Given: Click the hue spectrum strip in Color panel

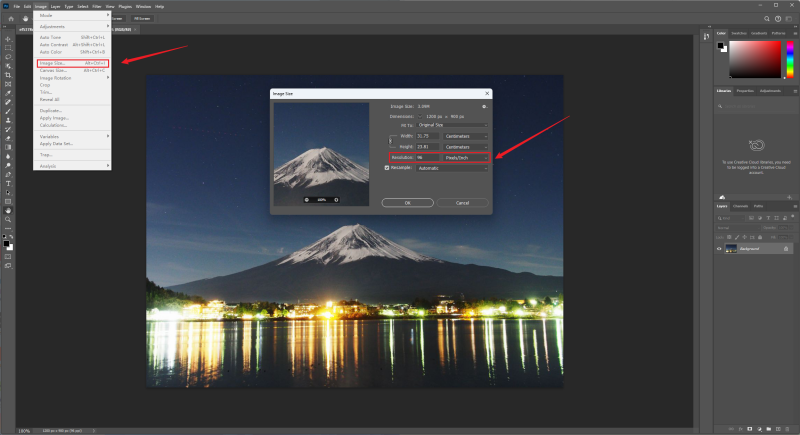Looking at the screenshot, I should 788,60.
